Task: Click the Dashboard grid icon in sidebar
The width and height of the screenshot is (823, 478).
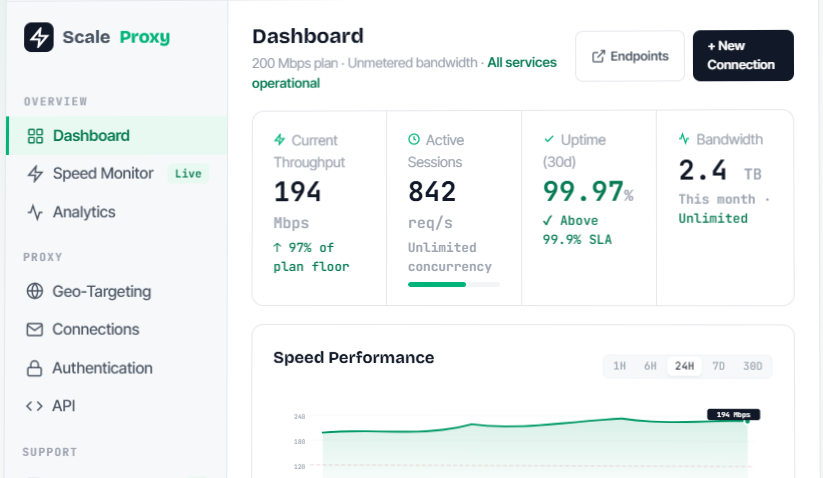Action: point(35,136)
